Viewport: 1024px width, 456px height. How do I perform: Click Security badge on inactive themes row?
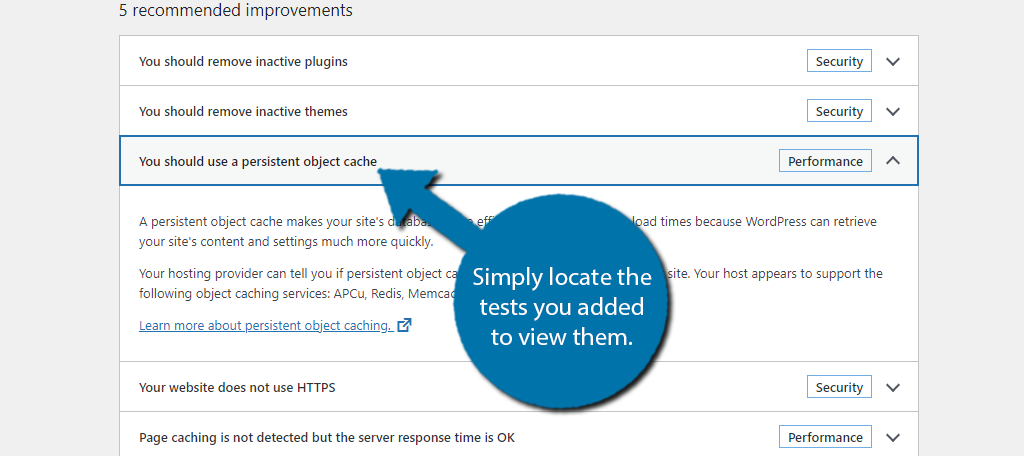(x=839, y=111)
